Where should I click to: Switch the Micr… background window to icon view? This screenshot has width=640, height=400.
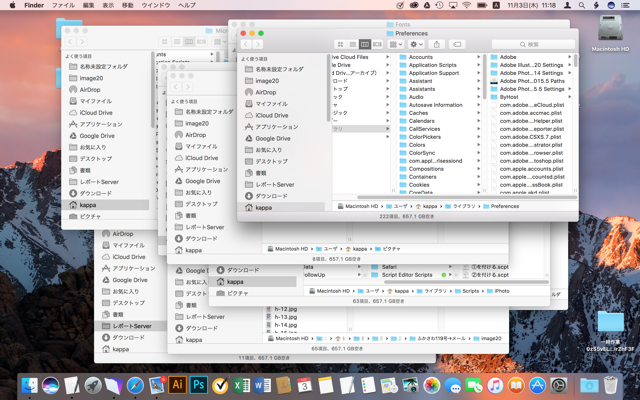coord(164,42)
